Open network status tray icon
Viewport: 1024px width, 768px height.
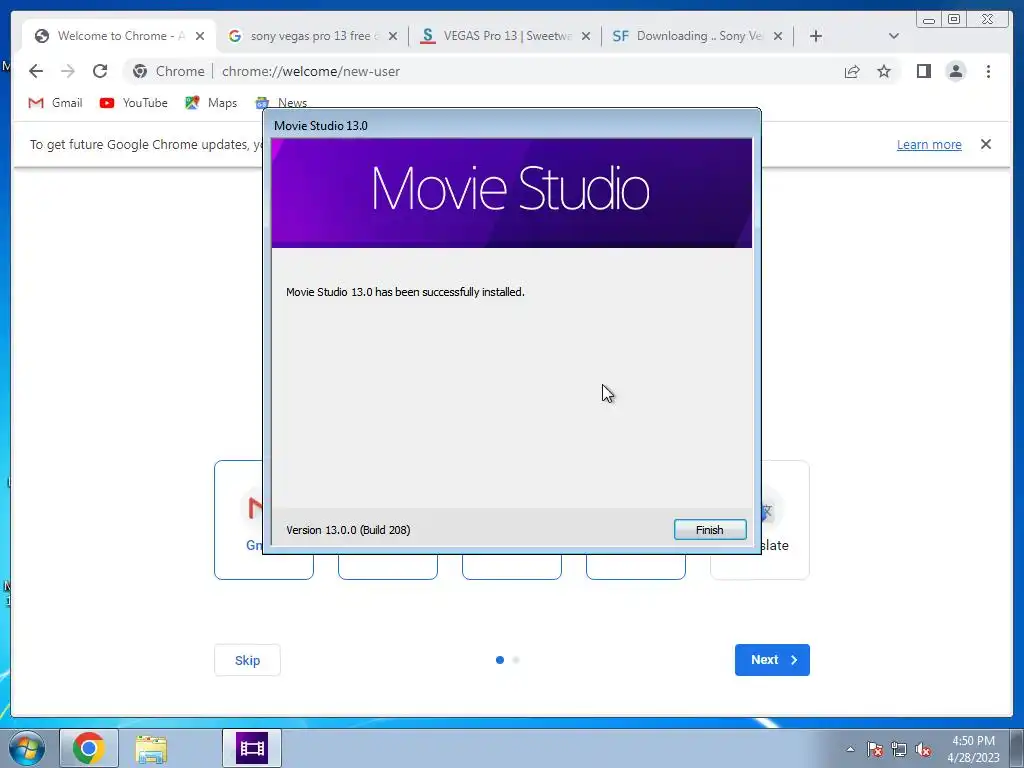point(899,749)
